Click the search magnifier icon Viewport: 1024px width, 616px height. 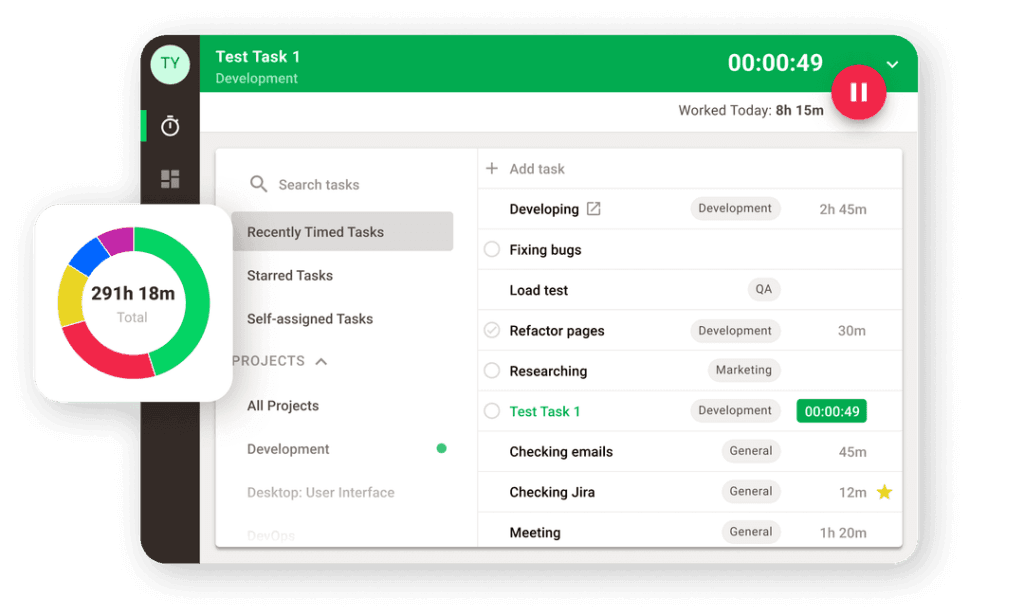pyautogui.click(x=258, y=184)
